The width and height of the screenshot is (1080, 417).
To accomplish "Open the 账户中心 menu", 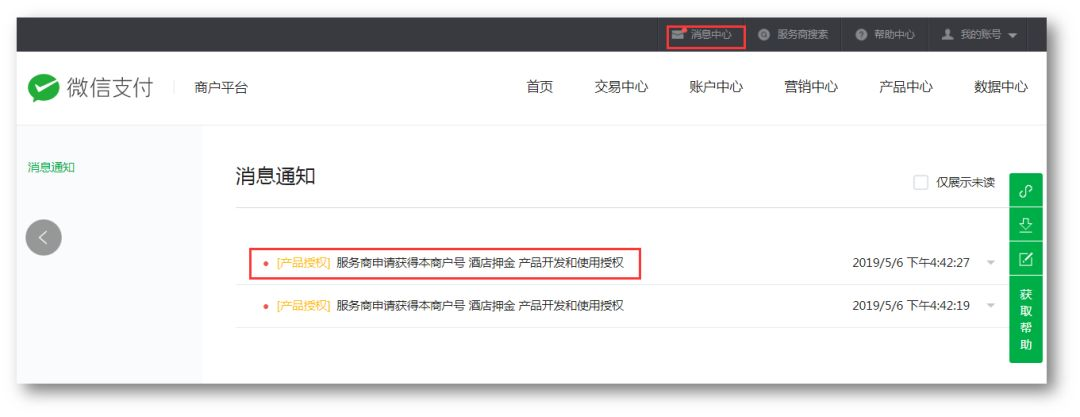I will pos(715,88).
